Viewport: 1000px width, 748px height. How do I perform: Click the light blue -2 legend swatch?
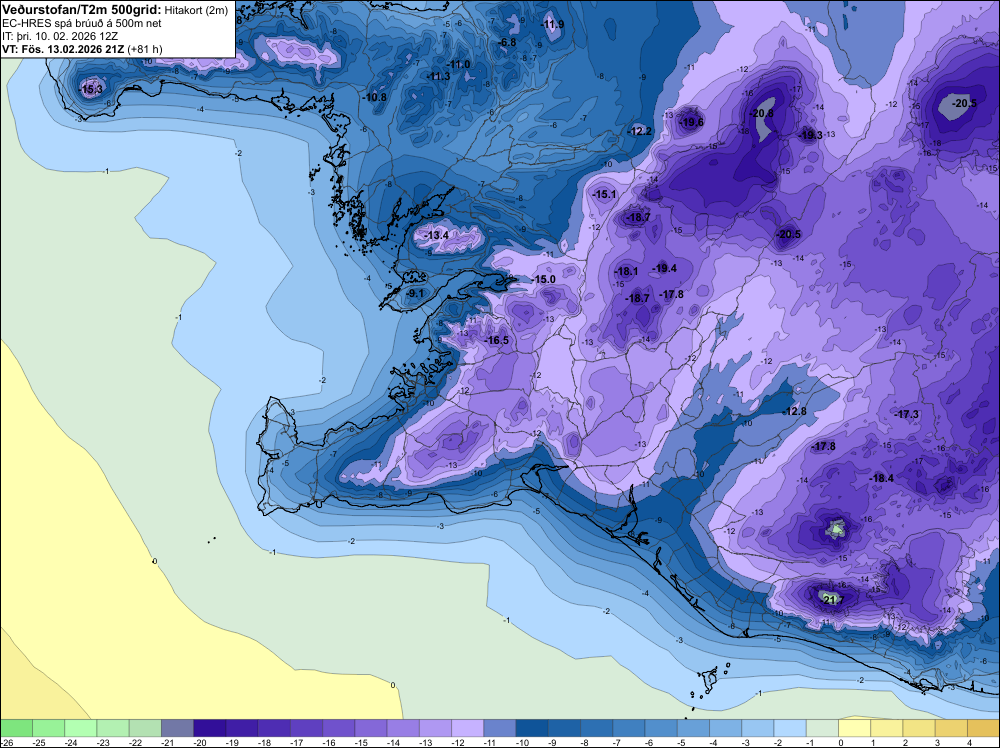790,728
